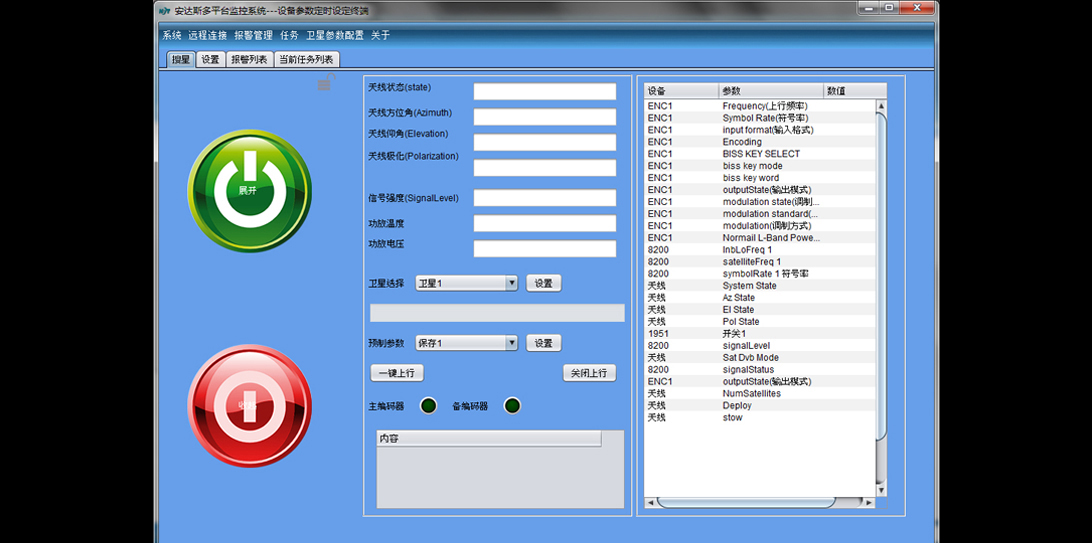
Task: Click the small padlock icon
Action: 324,84
